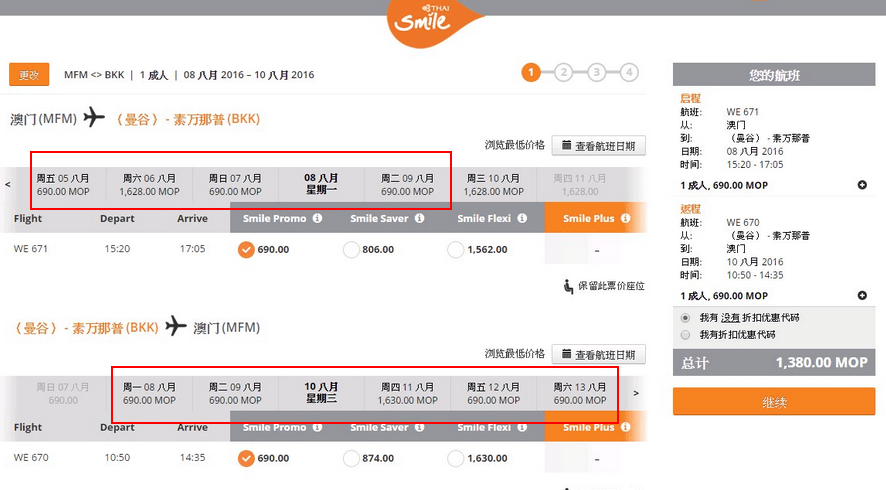Select WE 671 Smile Promo 690.00 fare
Viewport: 886px width, 490px height.
point(246,249)
